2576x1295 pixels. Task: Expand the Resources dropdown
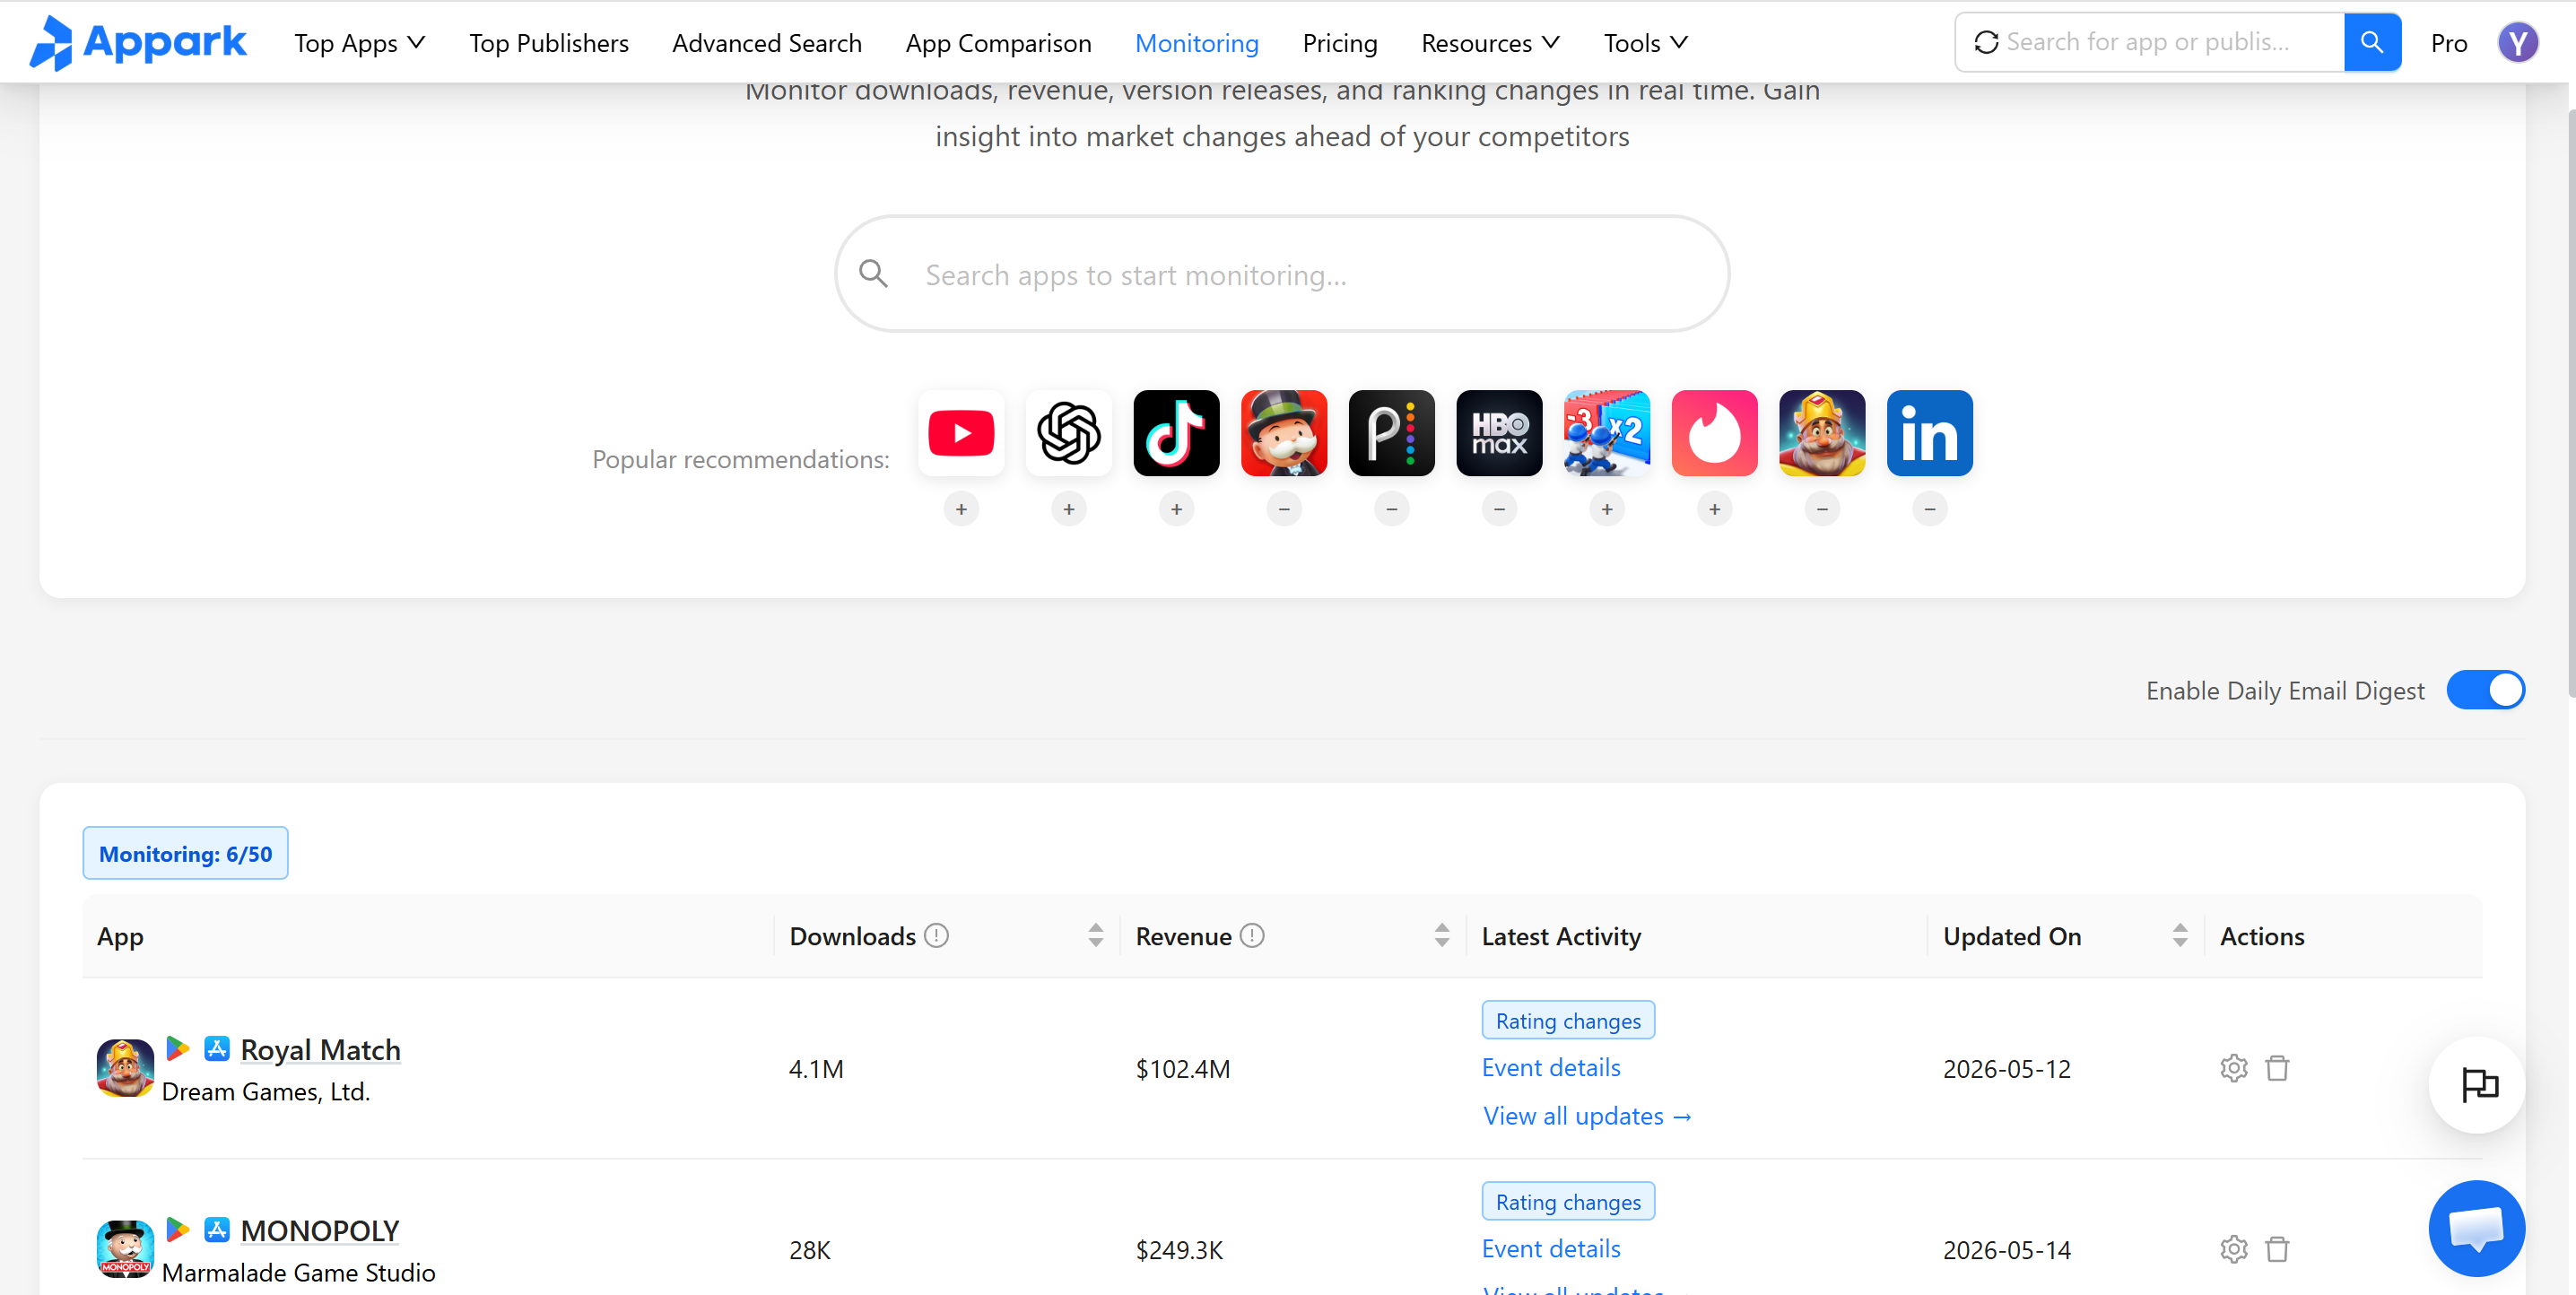[x=1490, y=42]
